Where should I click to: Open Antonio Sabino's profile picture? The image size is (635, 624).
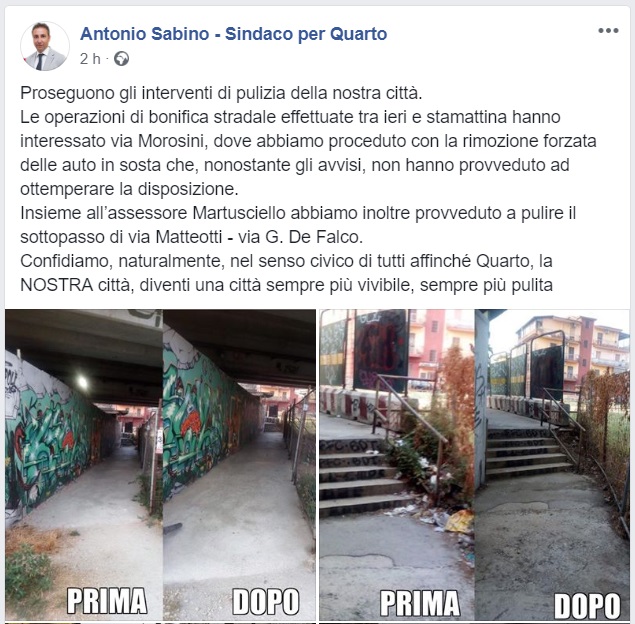tap(45, 46)
